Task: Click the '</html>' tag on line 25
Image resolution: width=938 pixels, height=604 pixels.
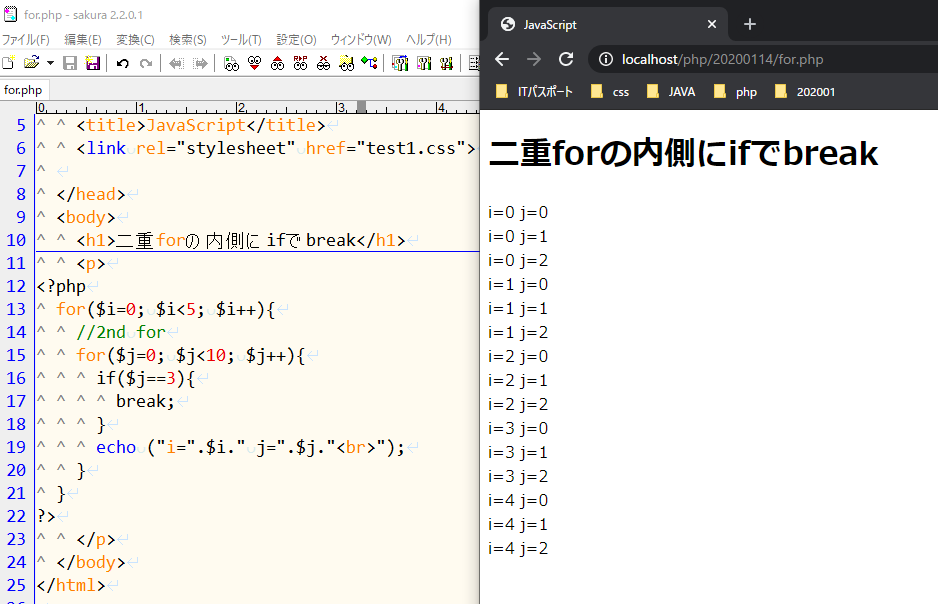Action: (x=71, y=585)
